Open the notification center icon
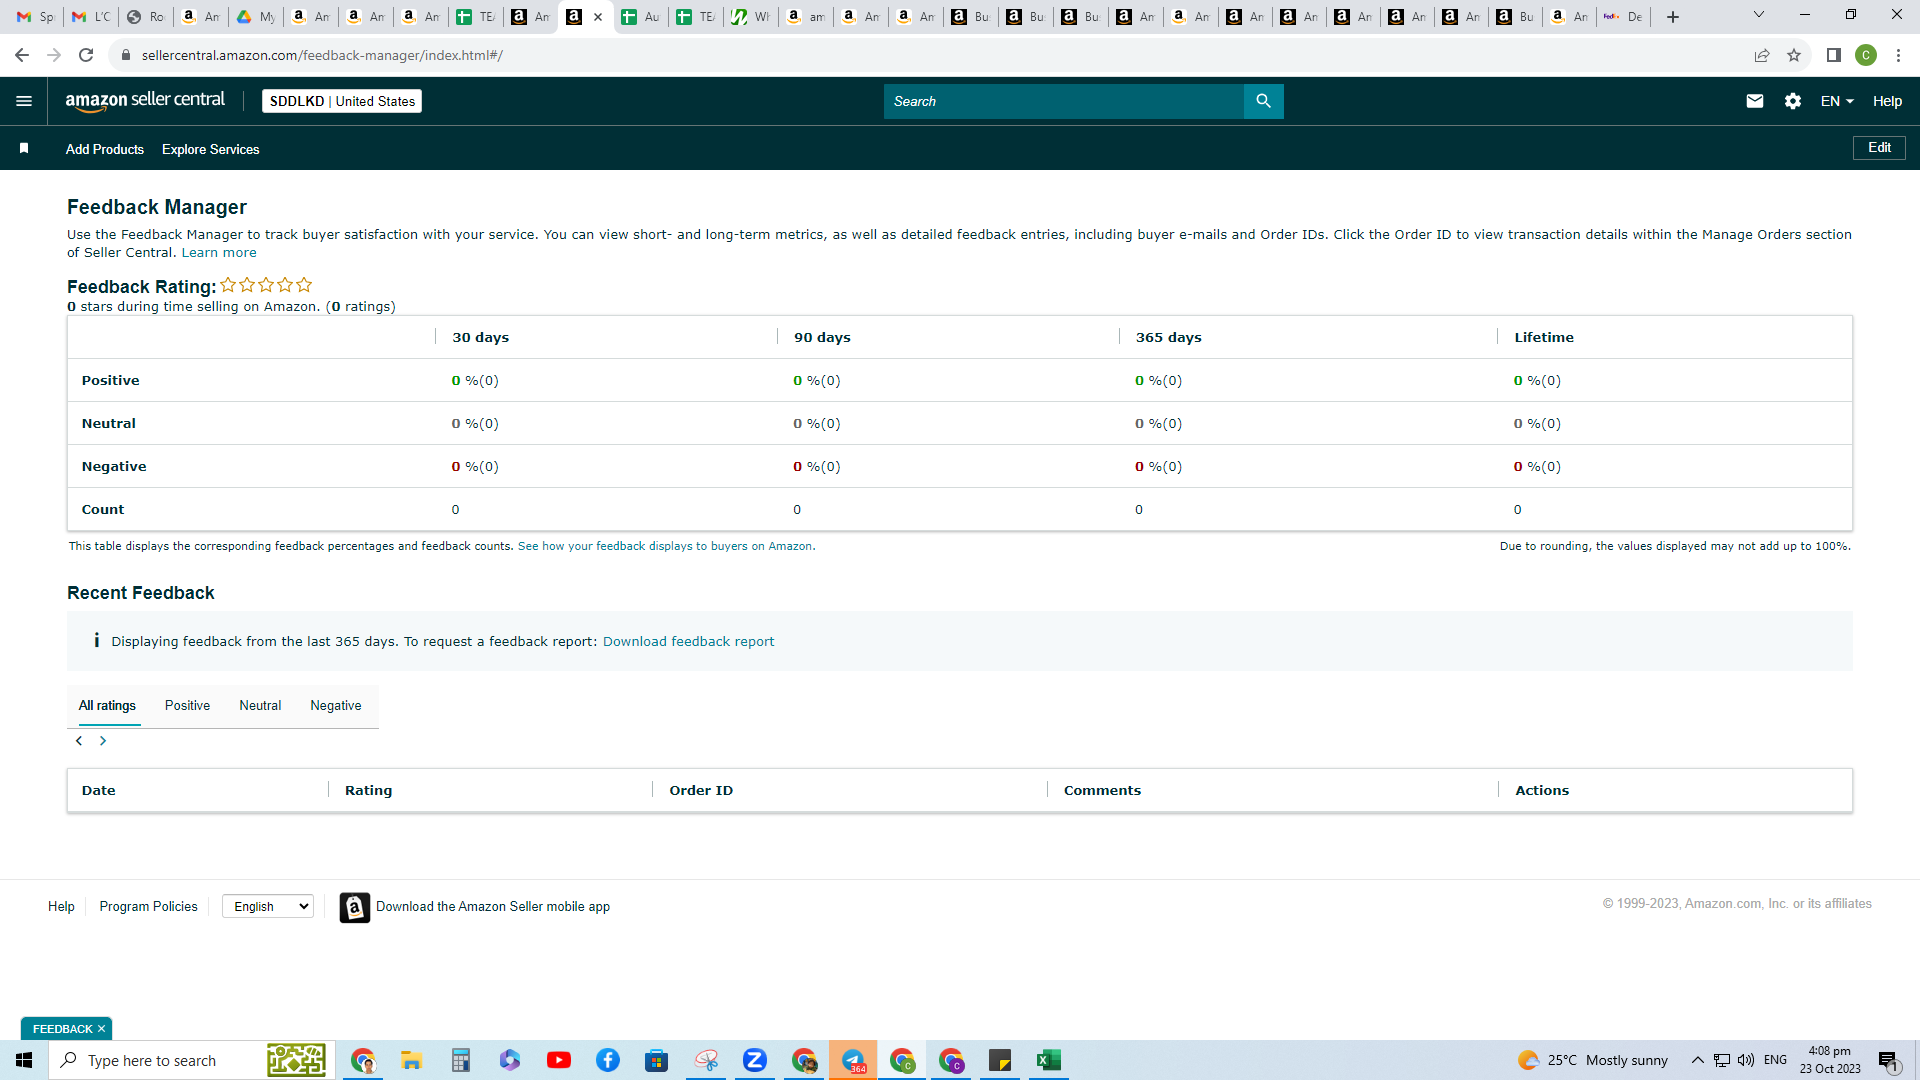This screenshot has width=1920, height=1080. click(1888, 1060)
